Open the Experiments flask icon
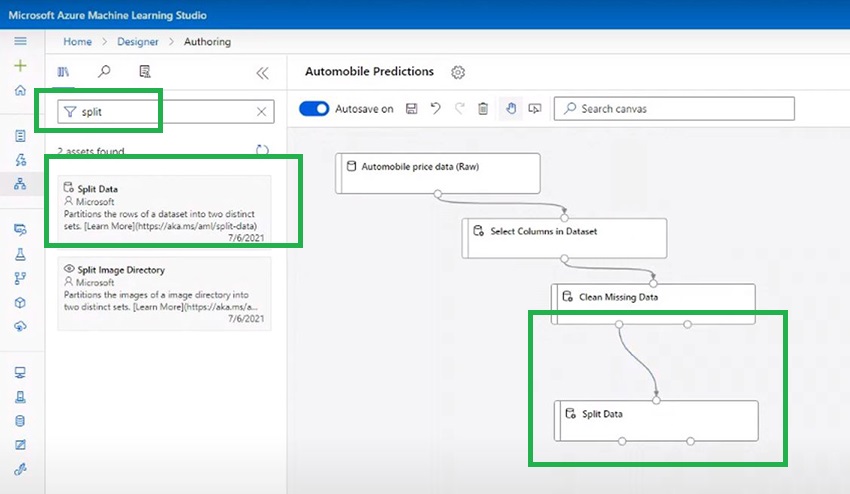This screenshot has width=850, height=494. pyautogui.click(x=20, y=254)
